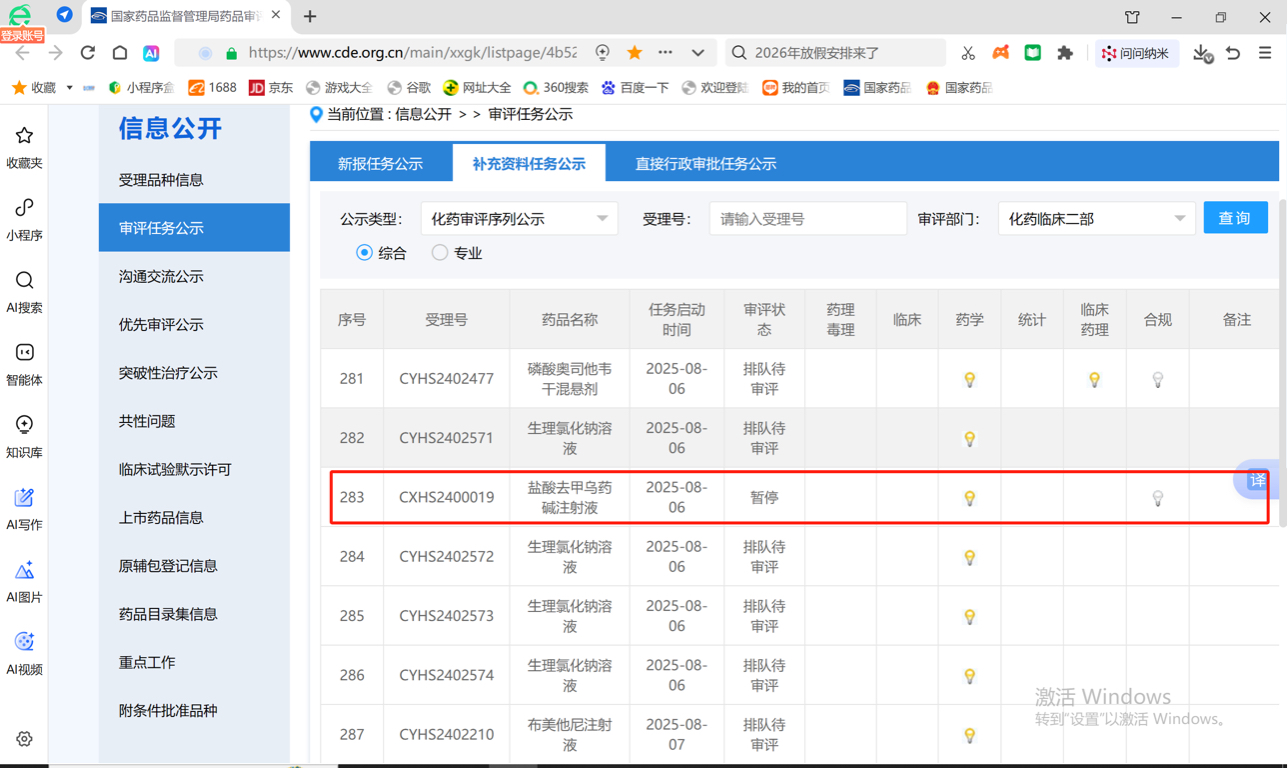Click the 药学 bulb for CYHS2402571
This screenshot has height=768, width=1288.
tap(969, 438)
